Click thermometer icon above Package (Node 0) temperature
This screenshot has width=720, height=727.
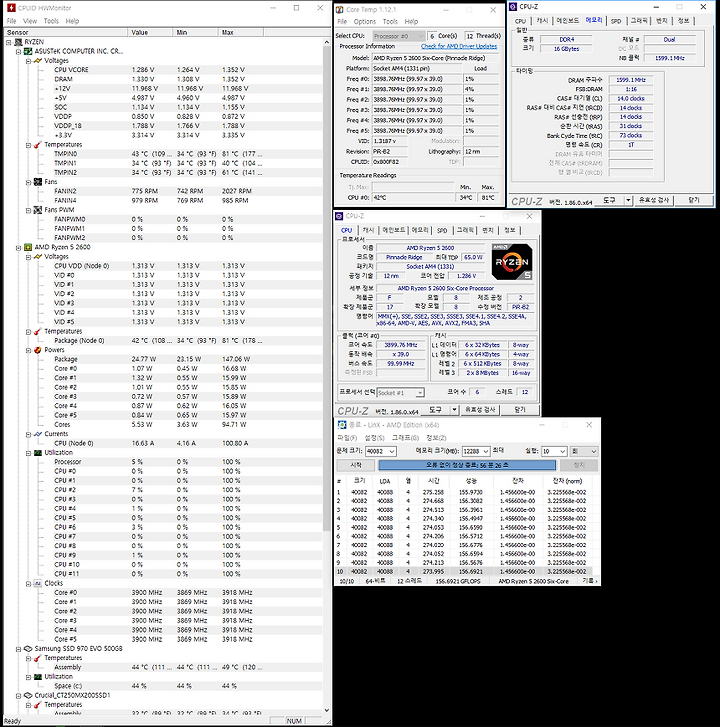pos(38,331)
